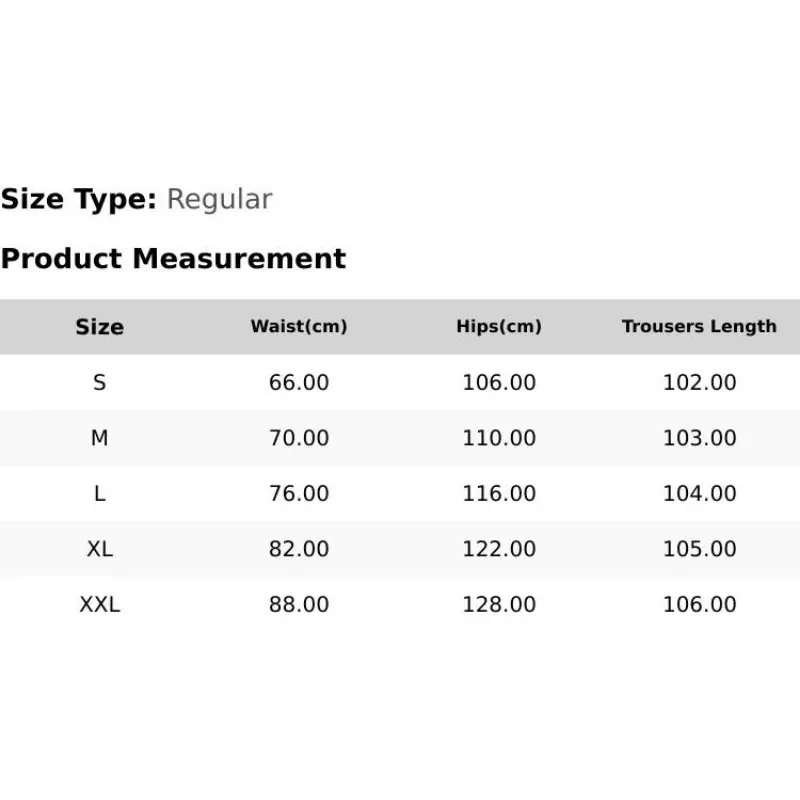
Task: Click waist value 66.00 for size S
Action: pos(299,382)
